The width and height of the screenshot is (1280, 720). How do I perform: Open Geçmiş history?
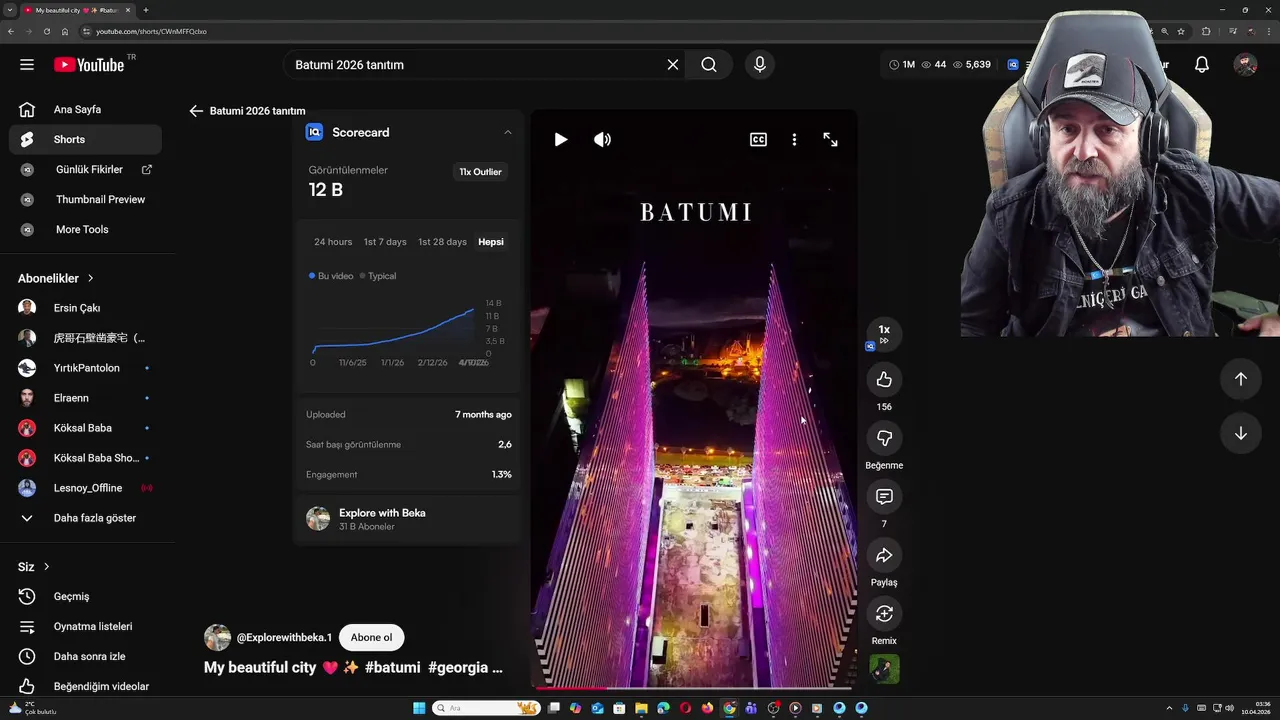click(85, 597)
